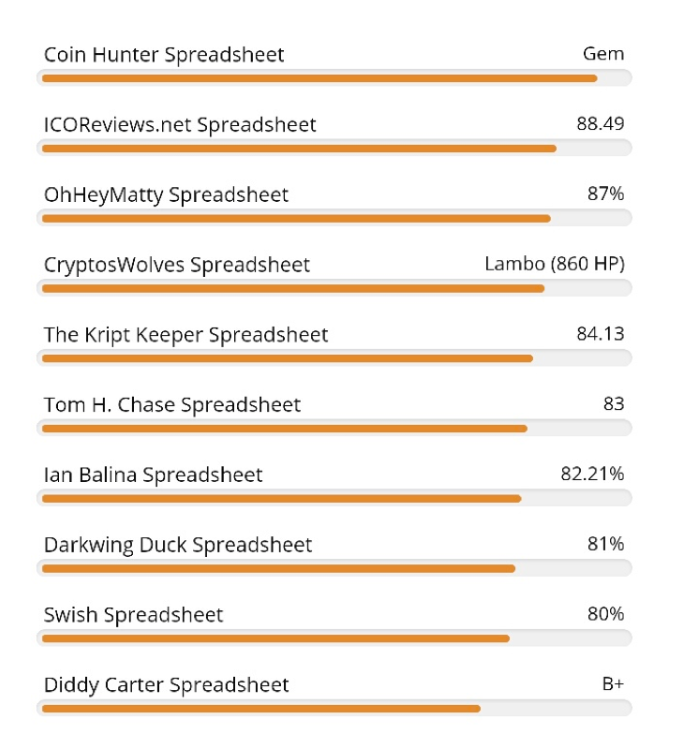Click the Tom H. Chase Spreadsheet link
This screenshot has height=748, width=693.
(172, 405)
